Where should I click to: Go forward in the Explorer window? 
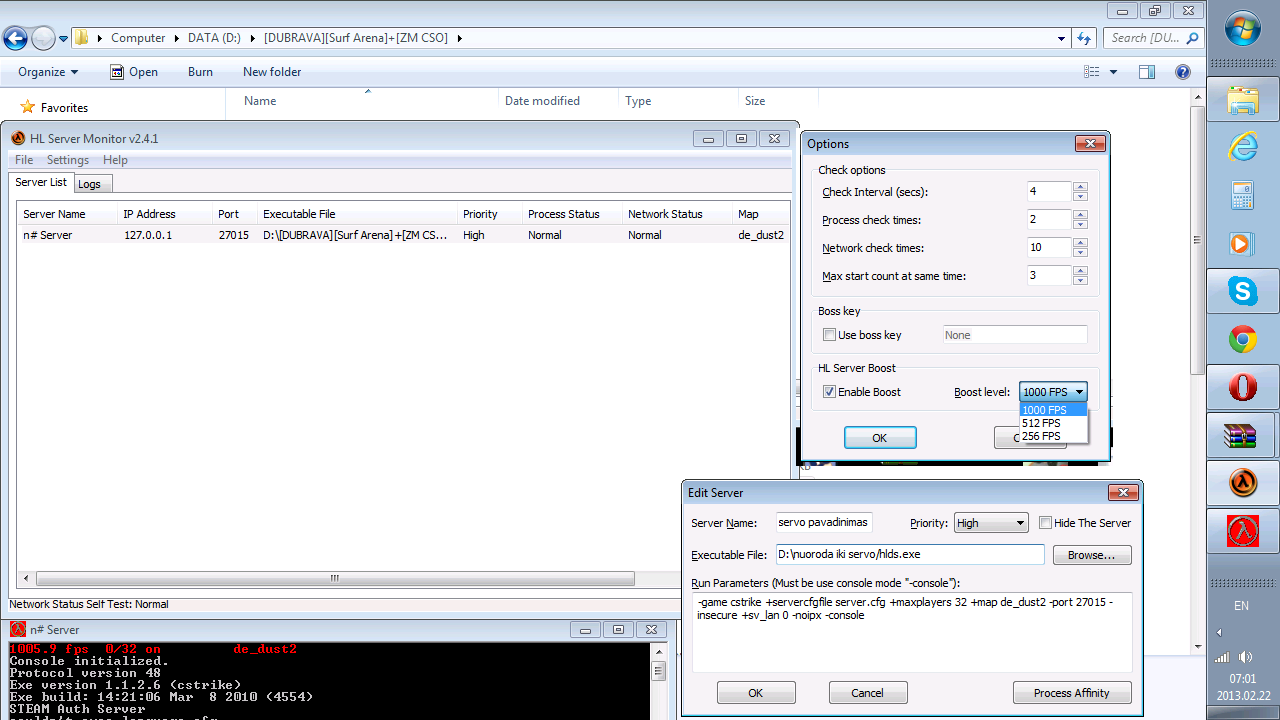pyautogui.click(x=43, y=39)
